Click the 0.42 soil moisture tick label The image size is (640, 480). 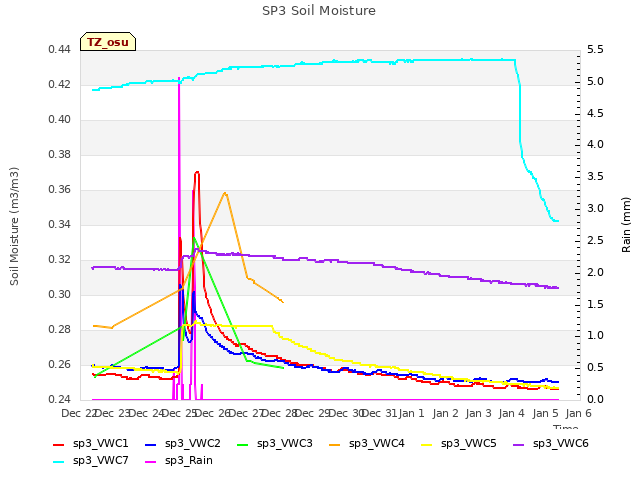point(59,84)
